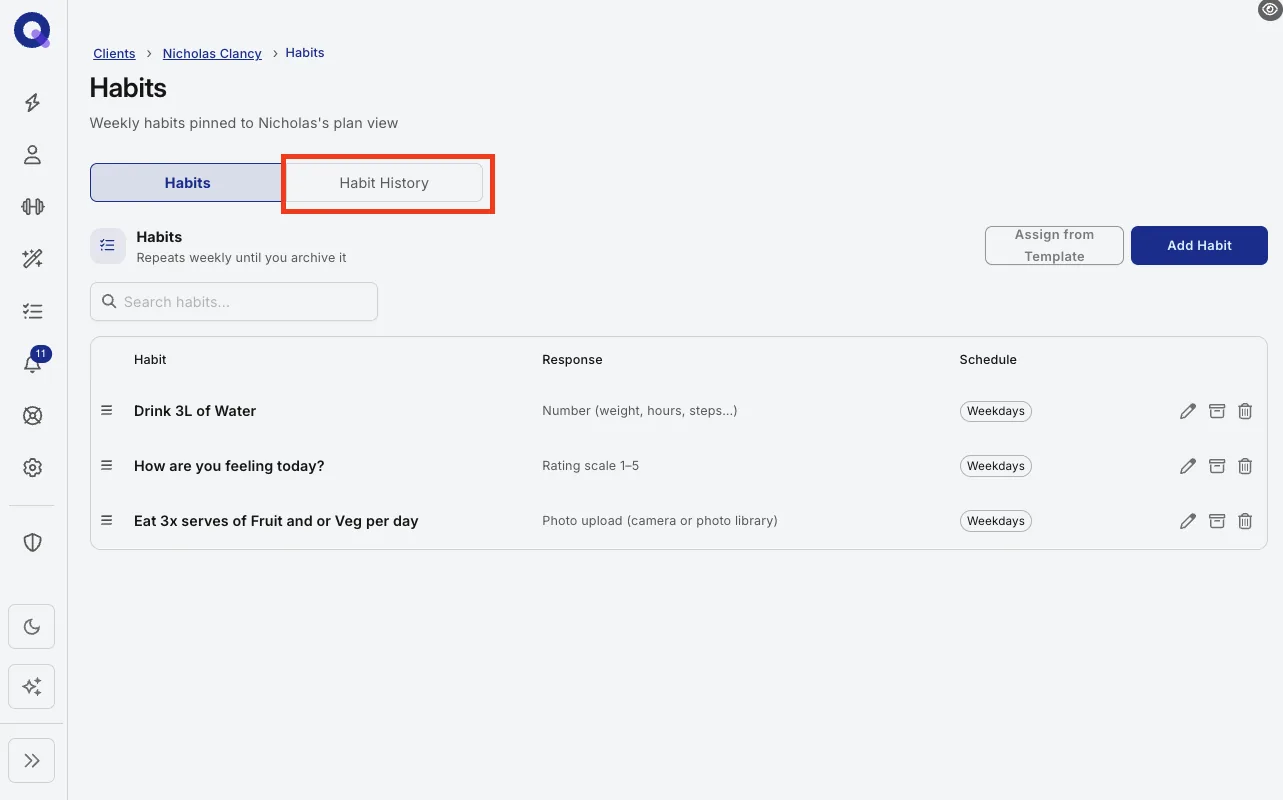Open the lifebuoy support sidebar icon

[x=32, y=415]
